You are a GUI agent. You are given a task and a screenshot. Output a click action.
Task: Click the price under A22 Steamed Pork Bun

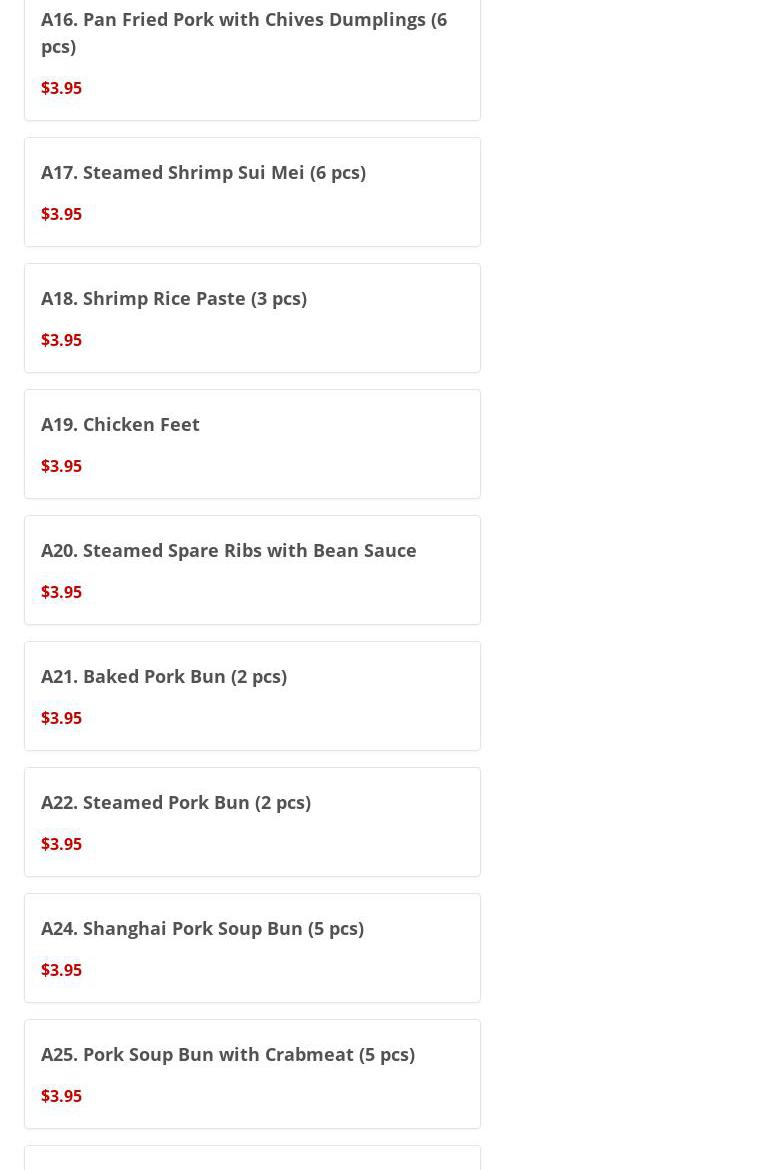[x=61, y=844]
